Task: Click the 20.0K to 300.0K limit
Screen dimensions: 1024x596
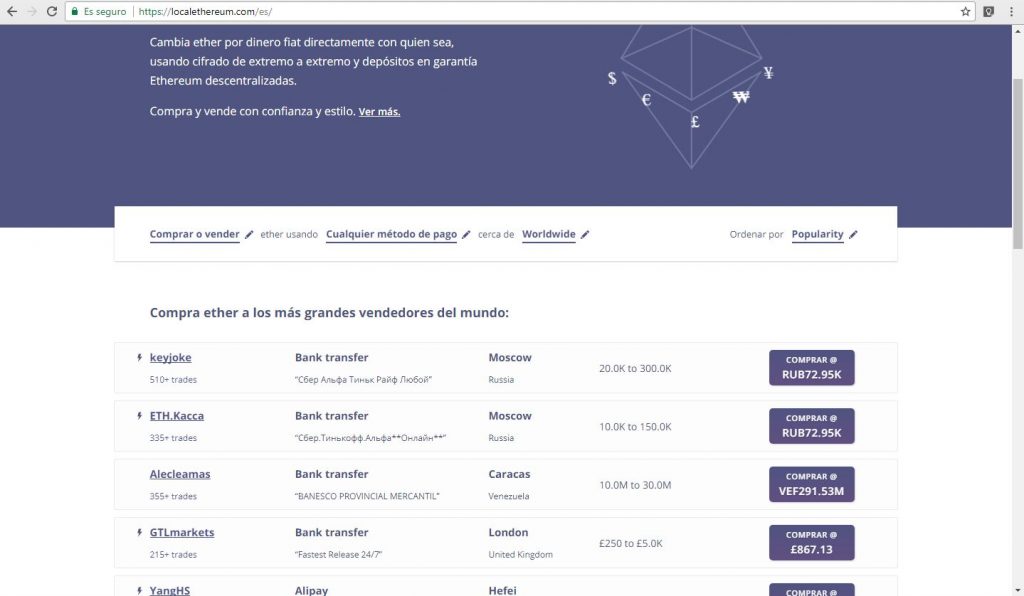Action: click(x=635, y=368)
